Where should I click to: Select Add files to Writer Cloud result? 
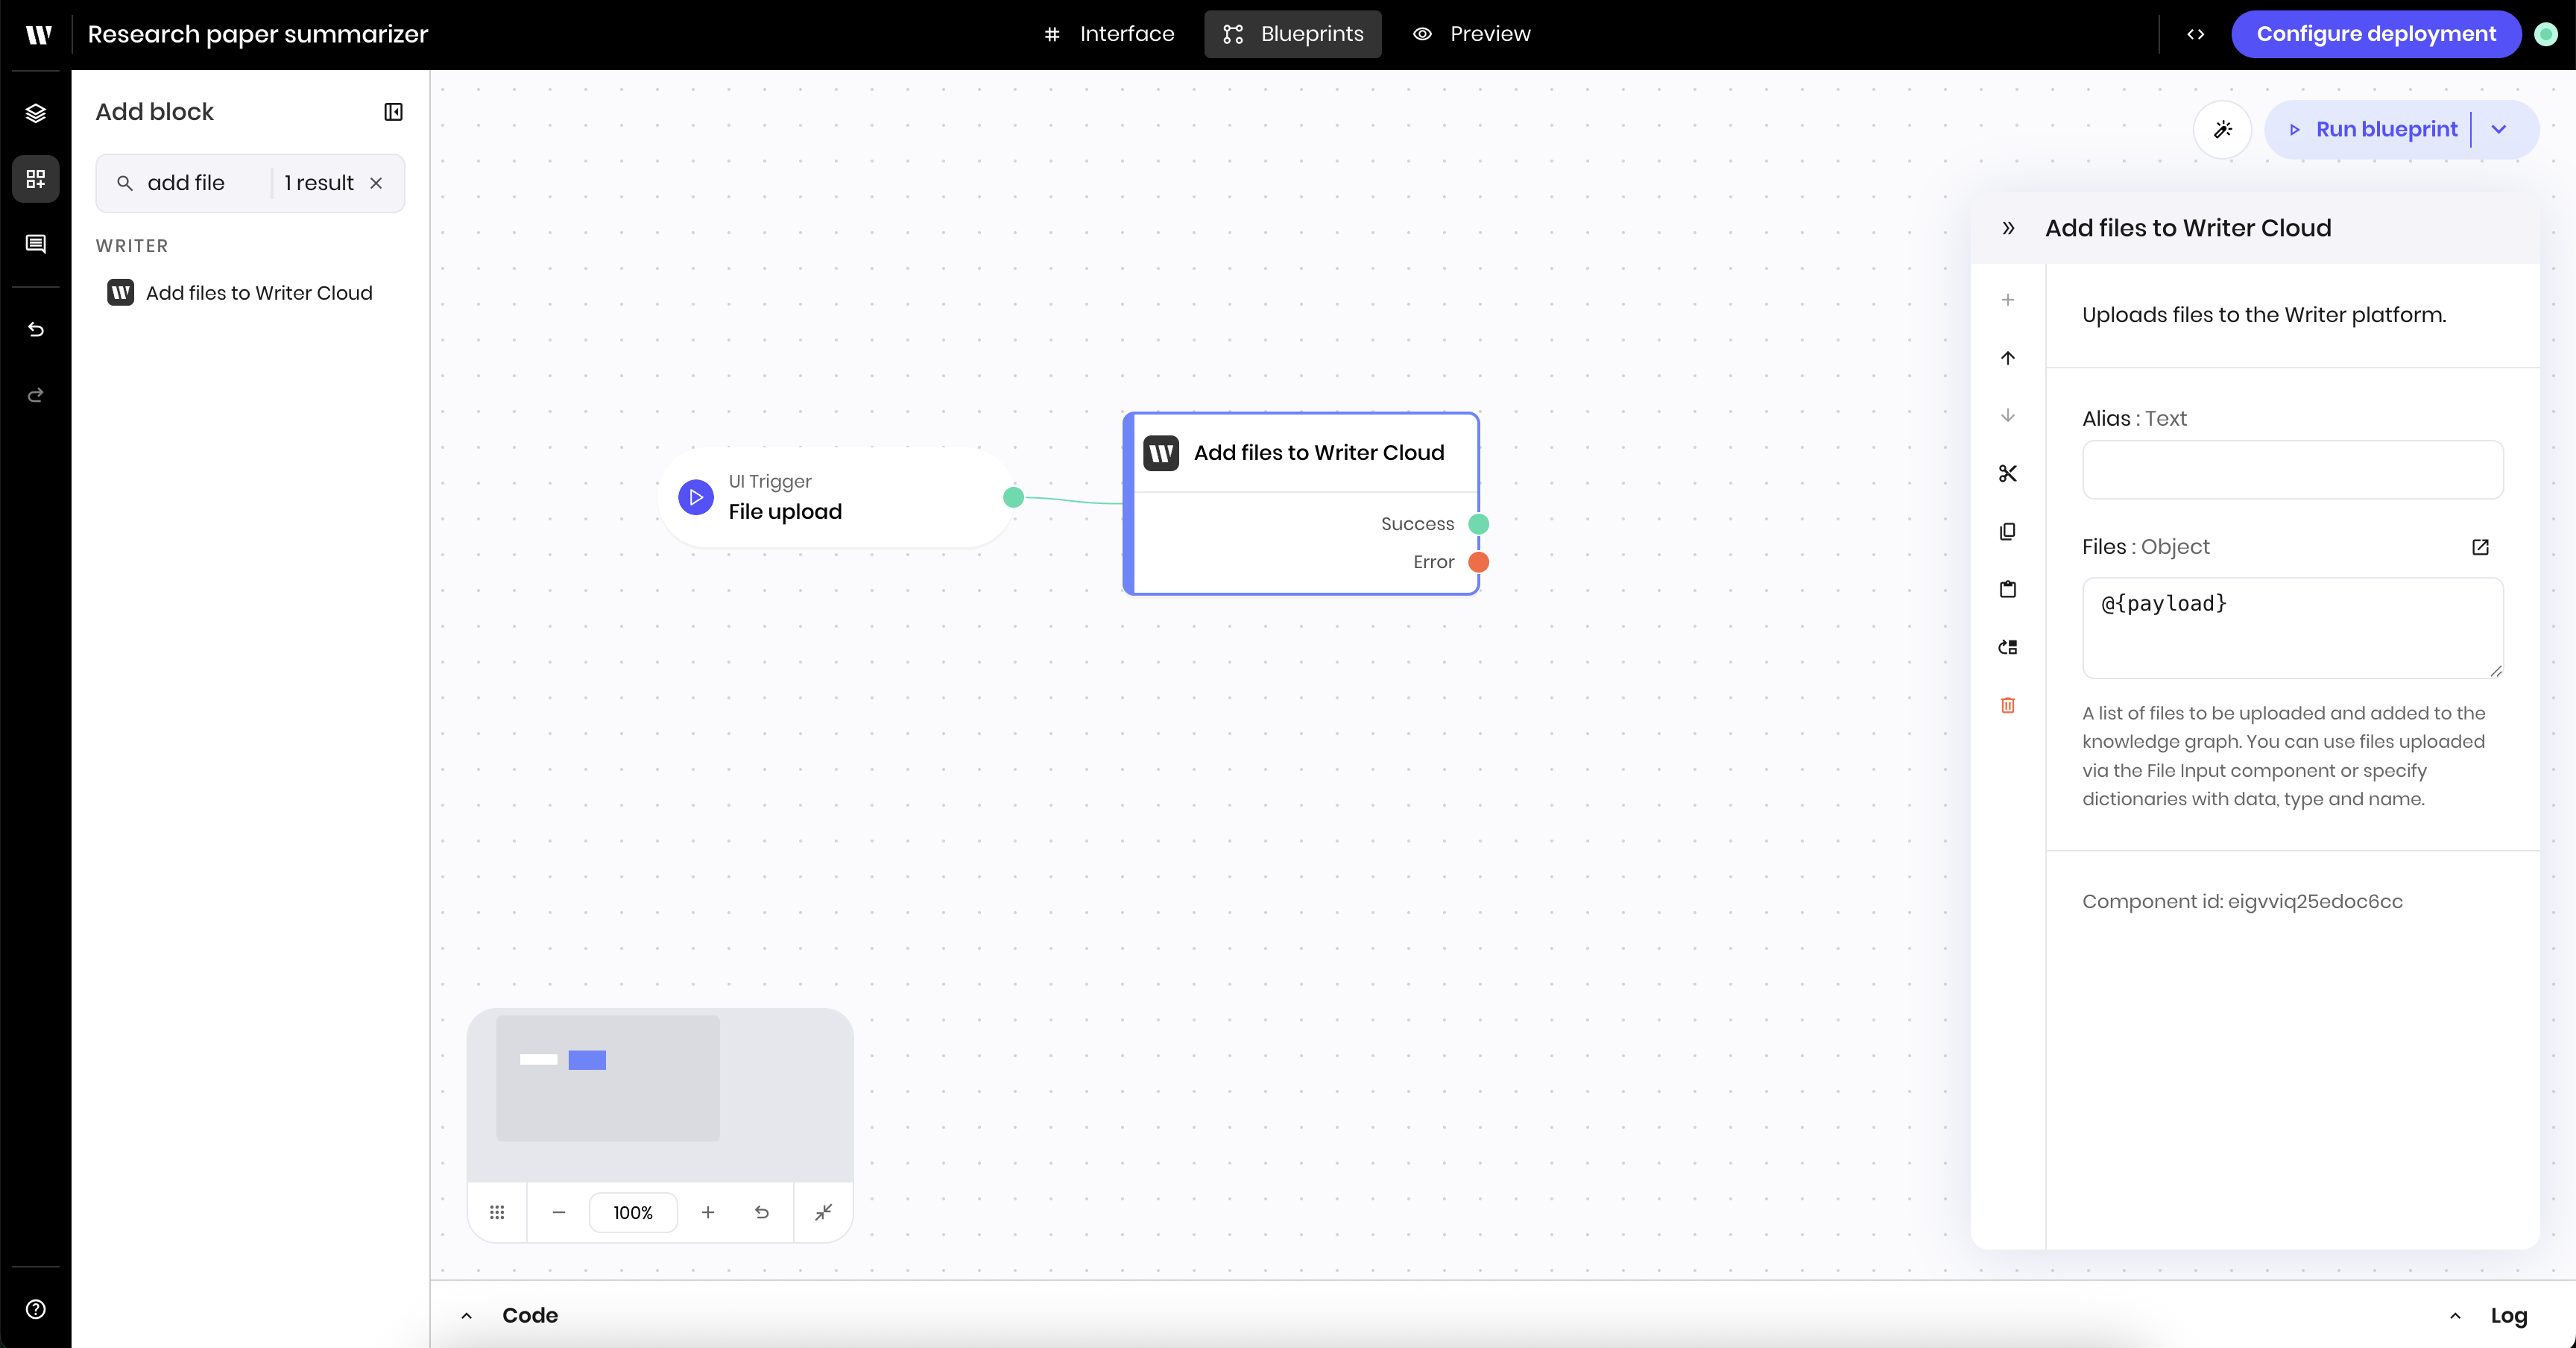258,293
